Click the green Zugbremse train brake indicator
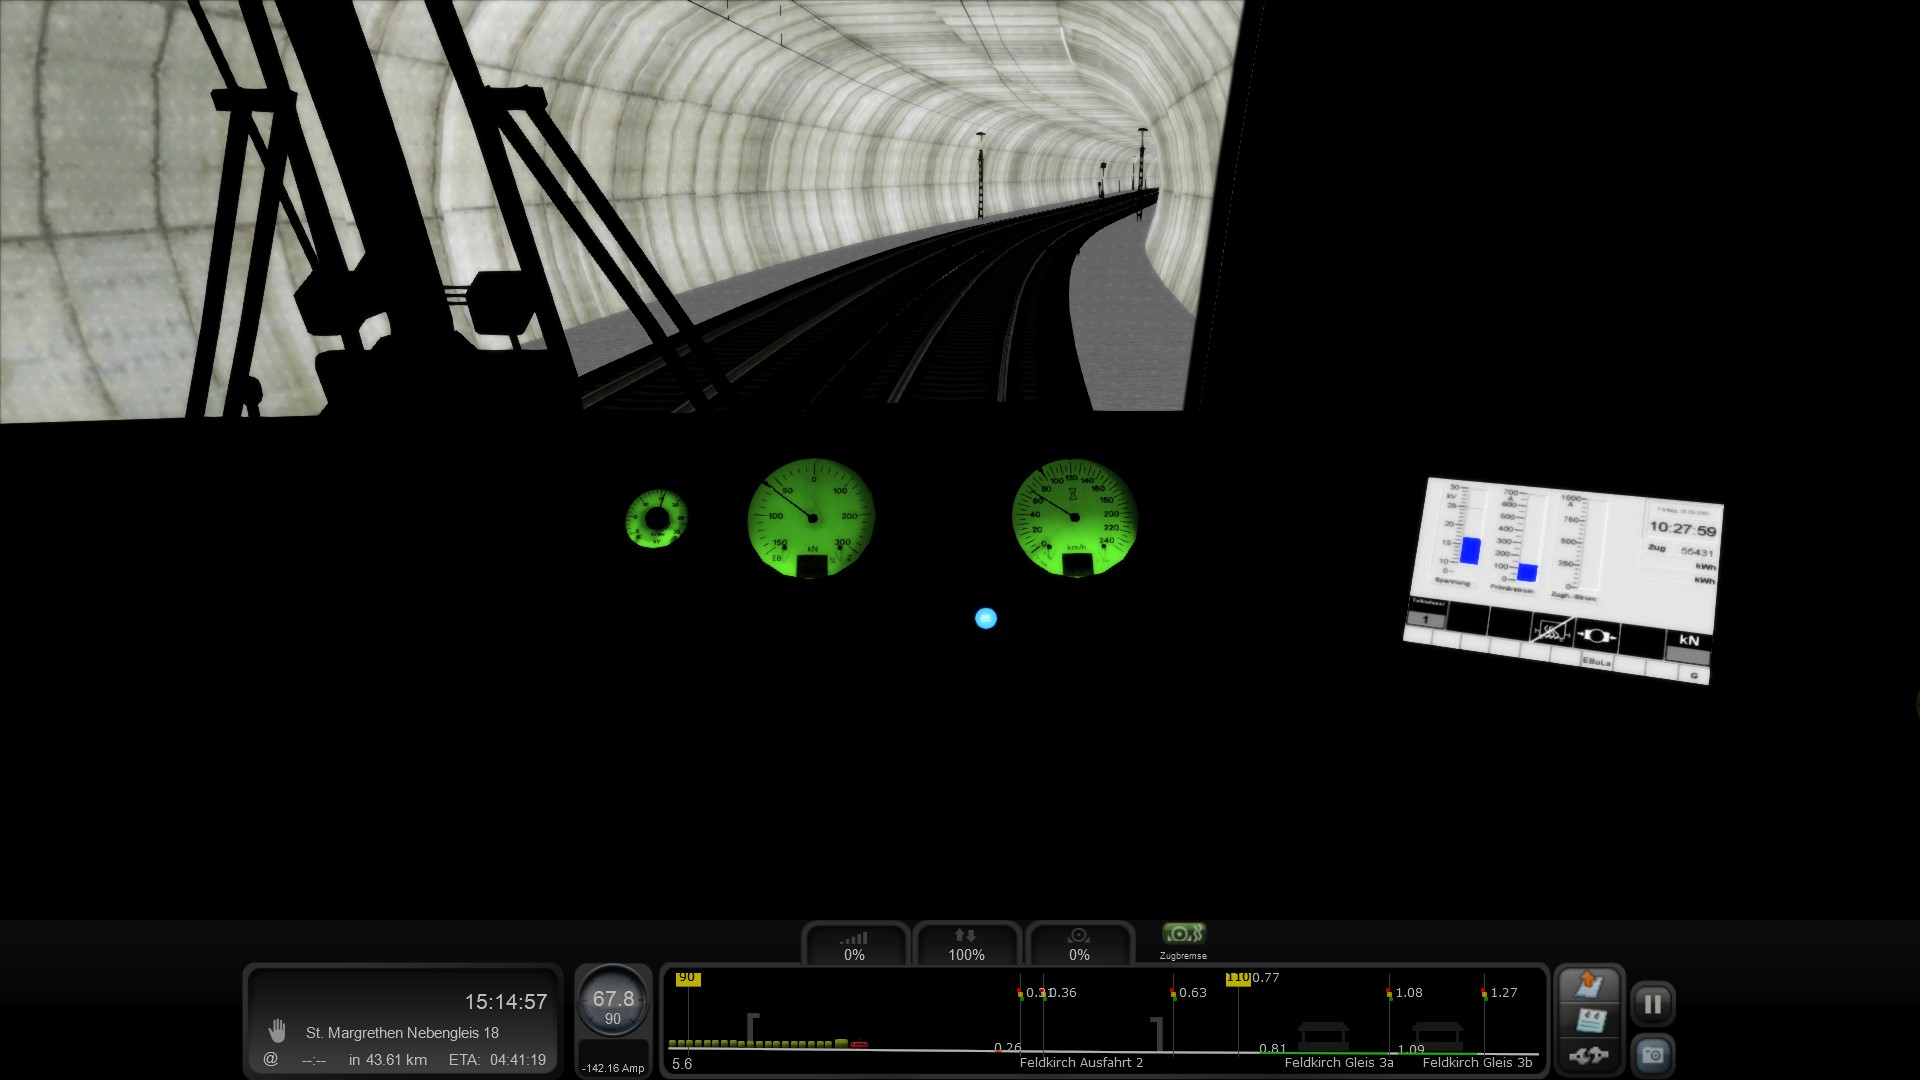This screenshot has height=1080, width=1920. (x=1183, y=934)
